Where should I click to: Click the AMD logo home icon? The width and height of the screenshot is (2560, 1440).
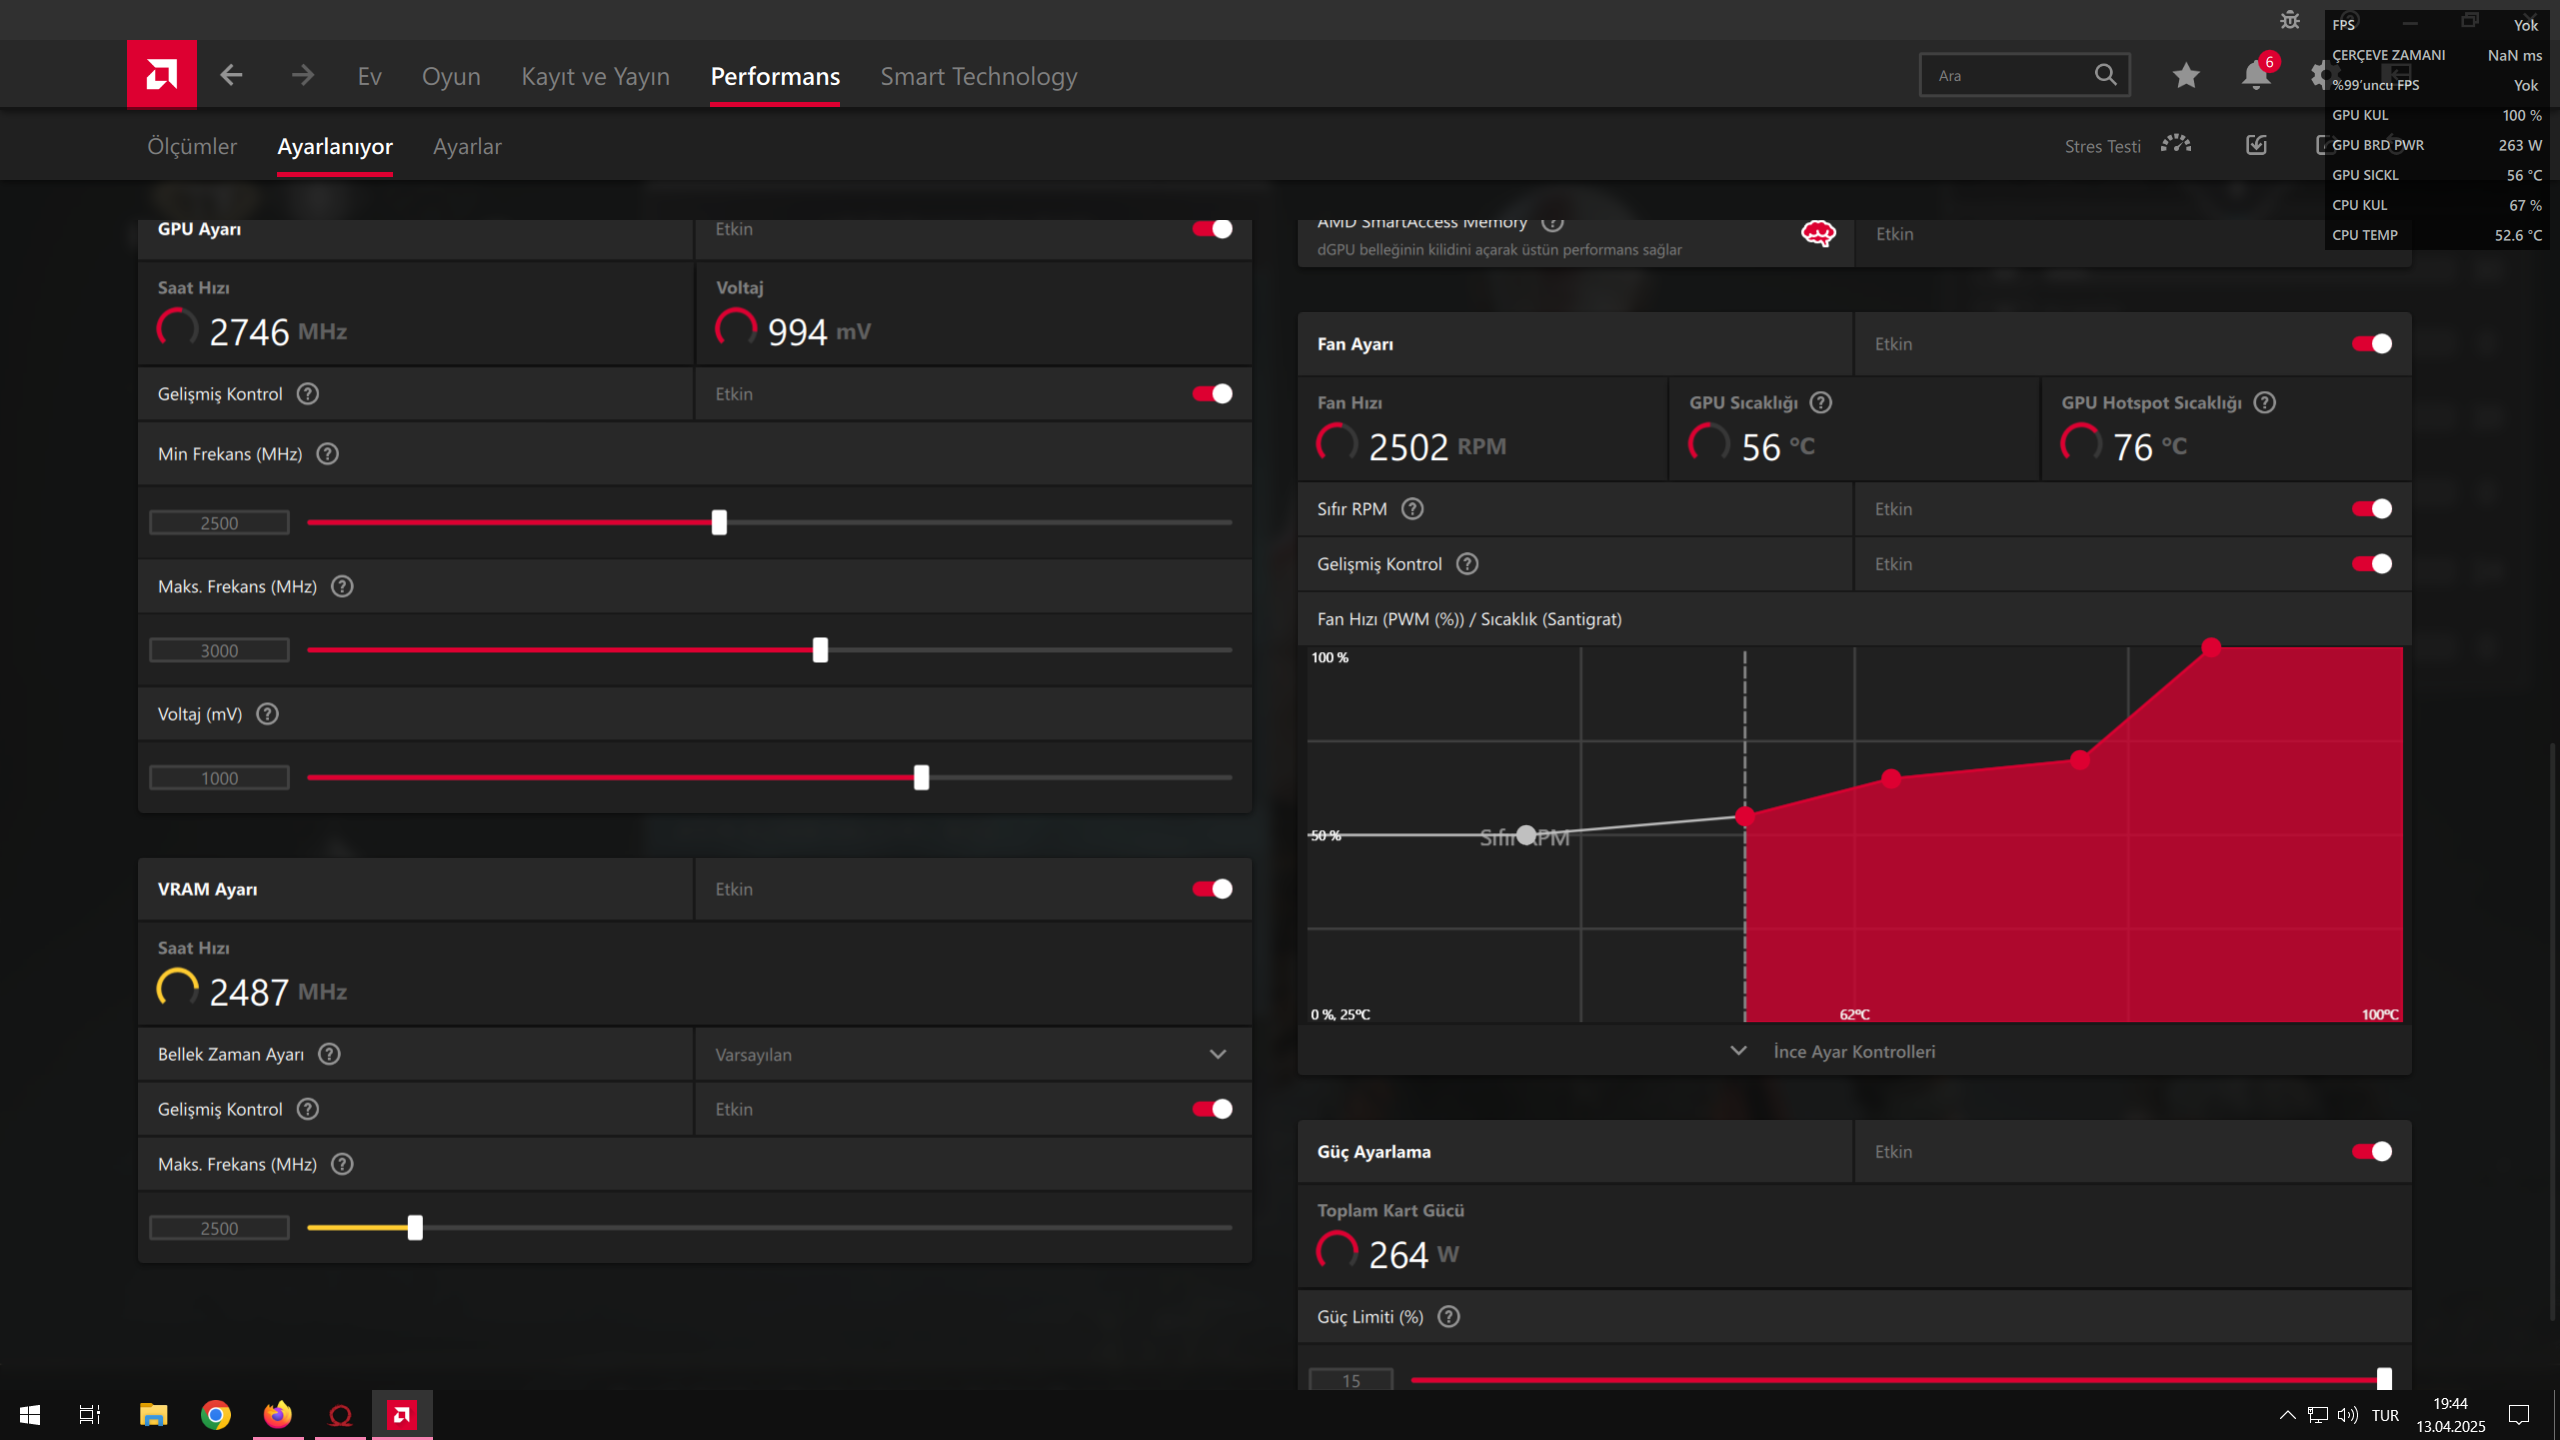coord(162,74)
